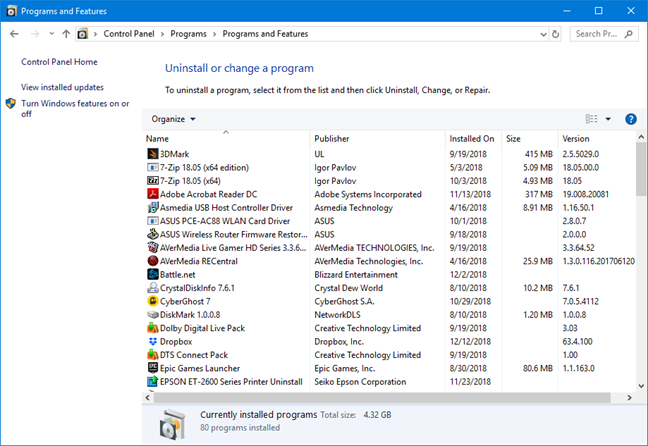Click the refresh button in address bar
Screen dimensions: 648x446
click(555, 34)
